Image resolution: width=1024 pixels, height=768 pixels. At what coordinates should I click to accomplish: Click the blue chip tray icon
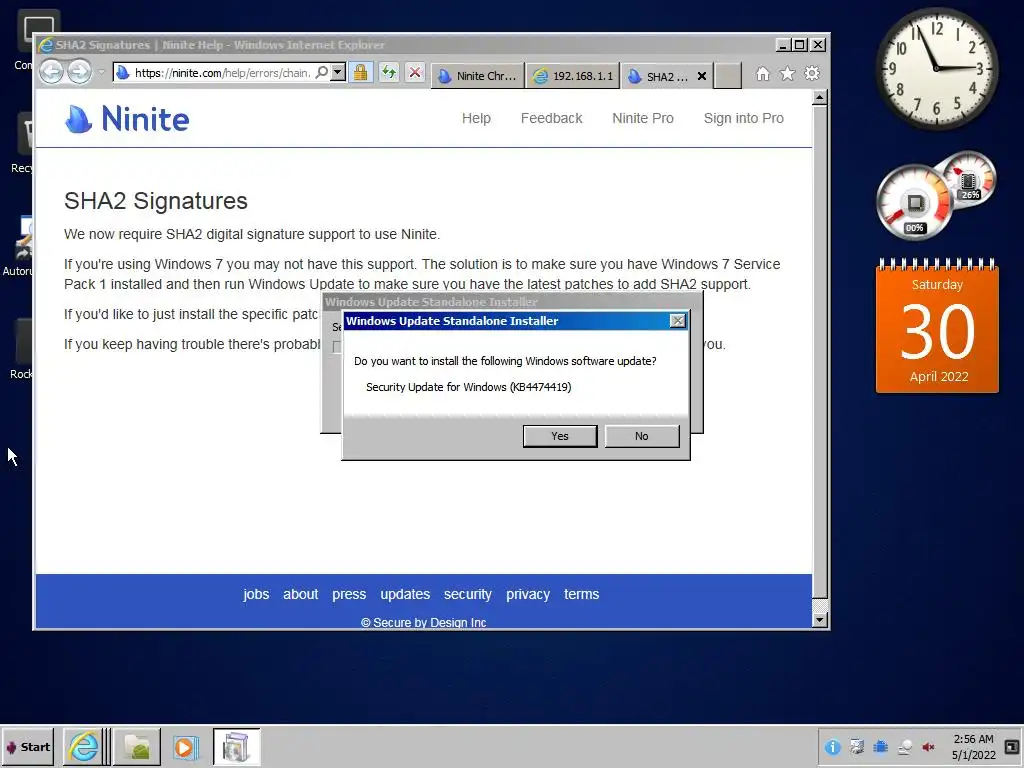pos(880,747)
